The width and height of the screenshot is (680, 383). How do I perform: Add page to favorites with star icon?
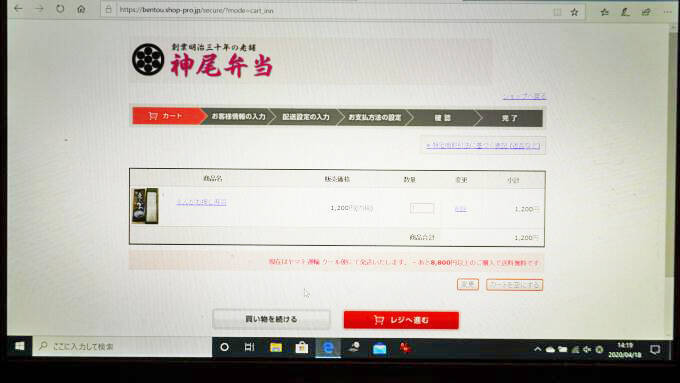click(x=575, y=12)
